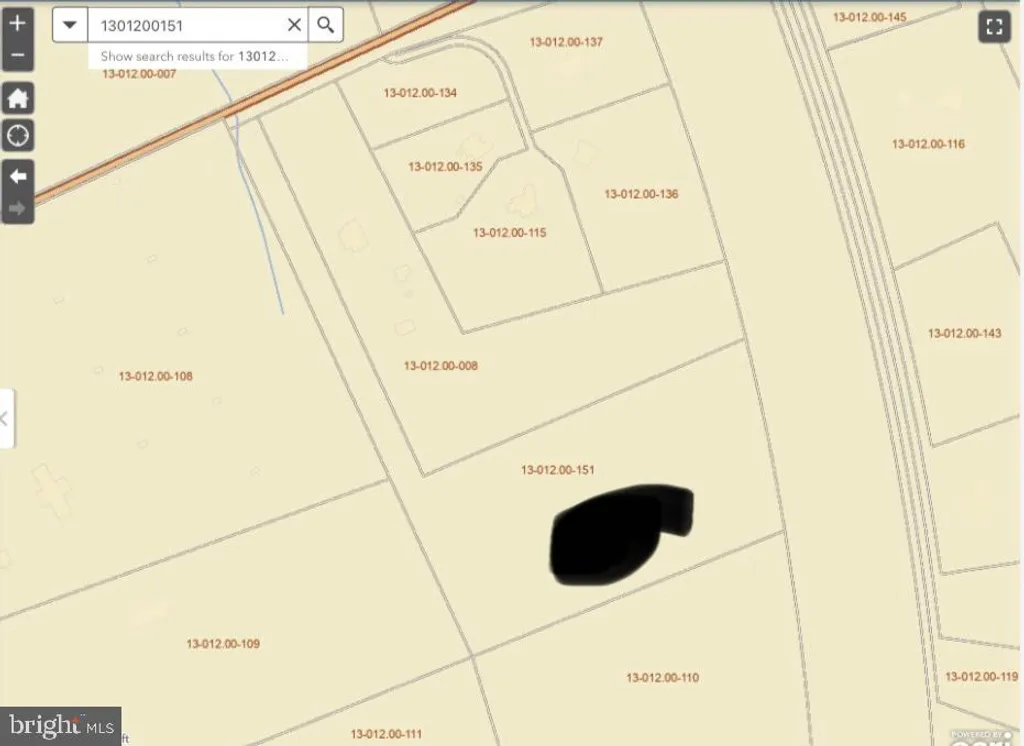The width and height of the screenshot is (1024, 746).
Task: Return to default extent using the Home icon
Action: [18, 98]
